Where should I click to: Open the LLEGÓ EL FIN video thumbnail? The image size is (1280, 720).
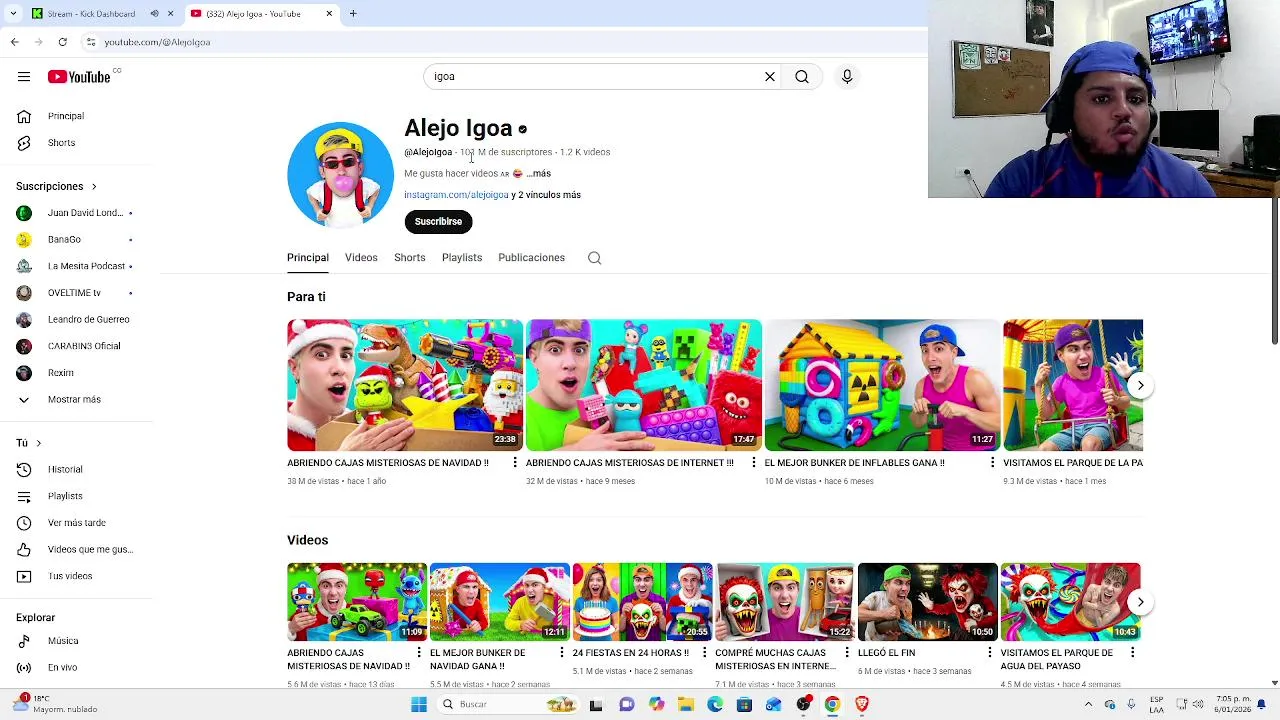pyautogui.click(x=927, y=601)
